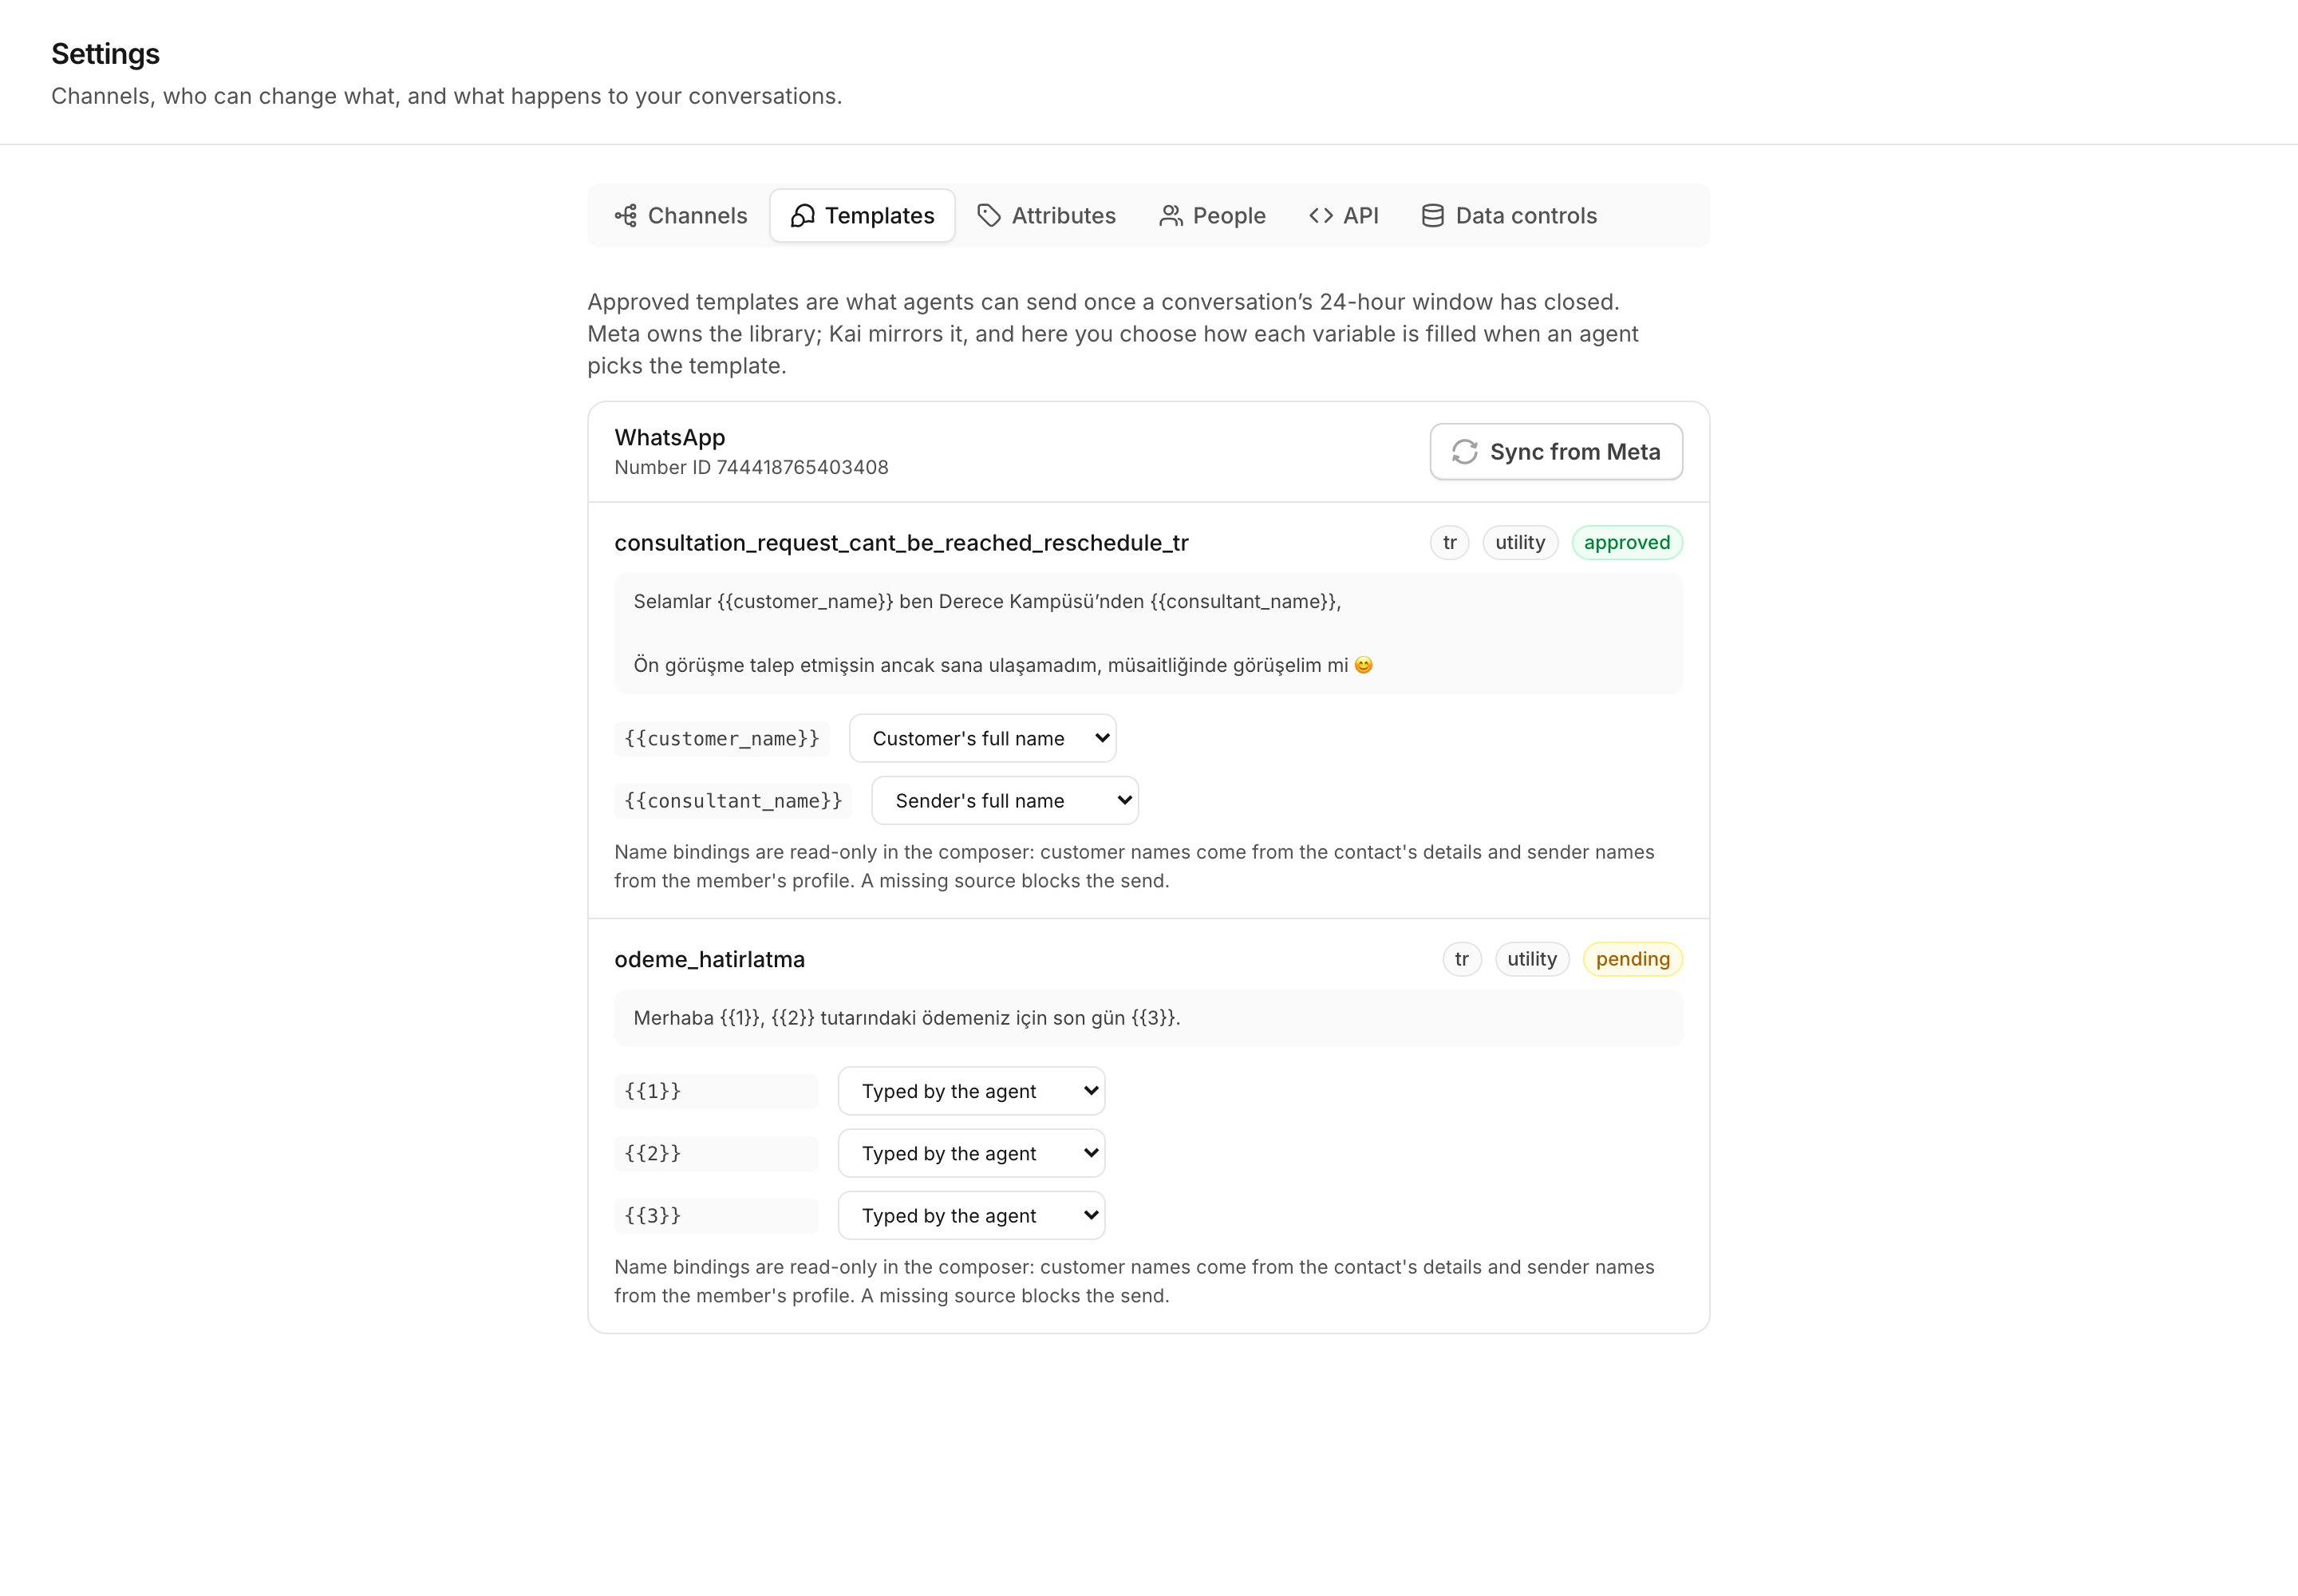Click the Selamlar template body line
The width and height of the screenshot is (2298, 1596).
tap(987, 601)
